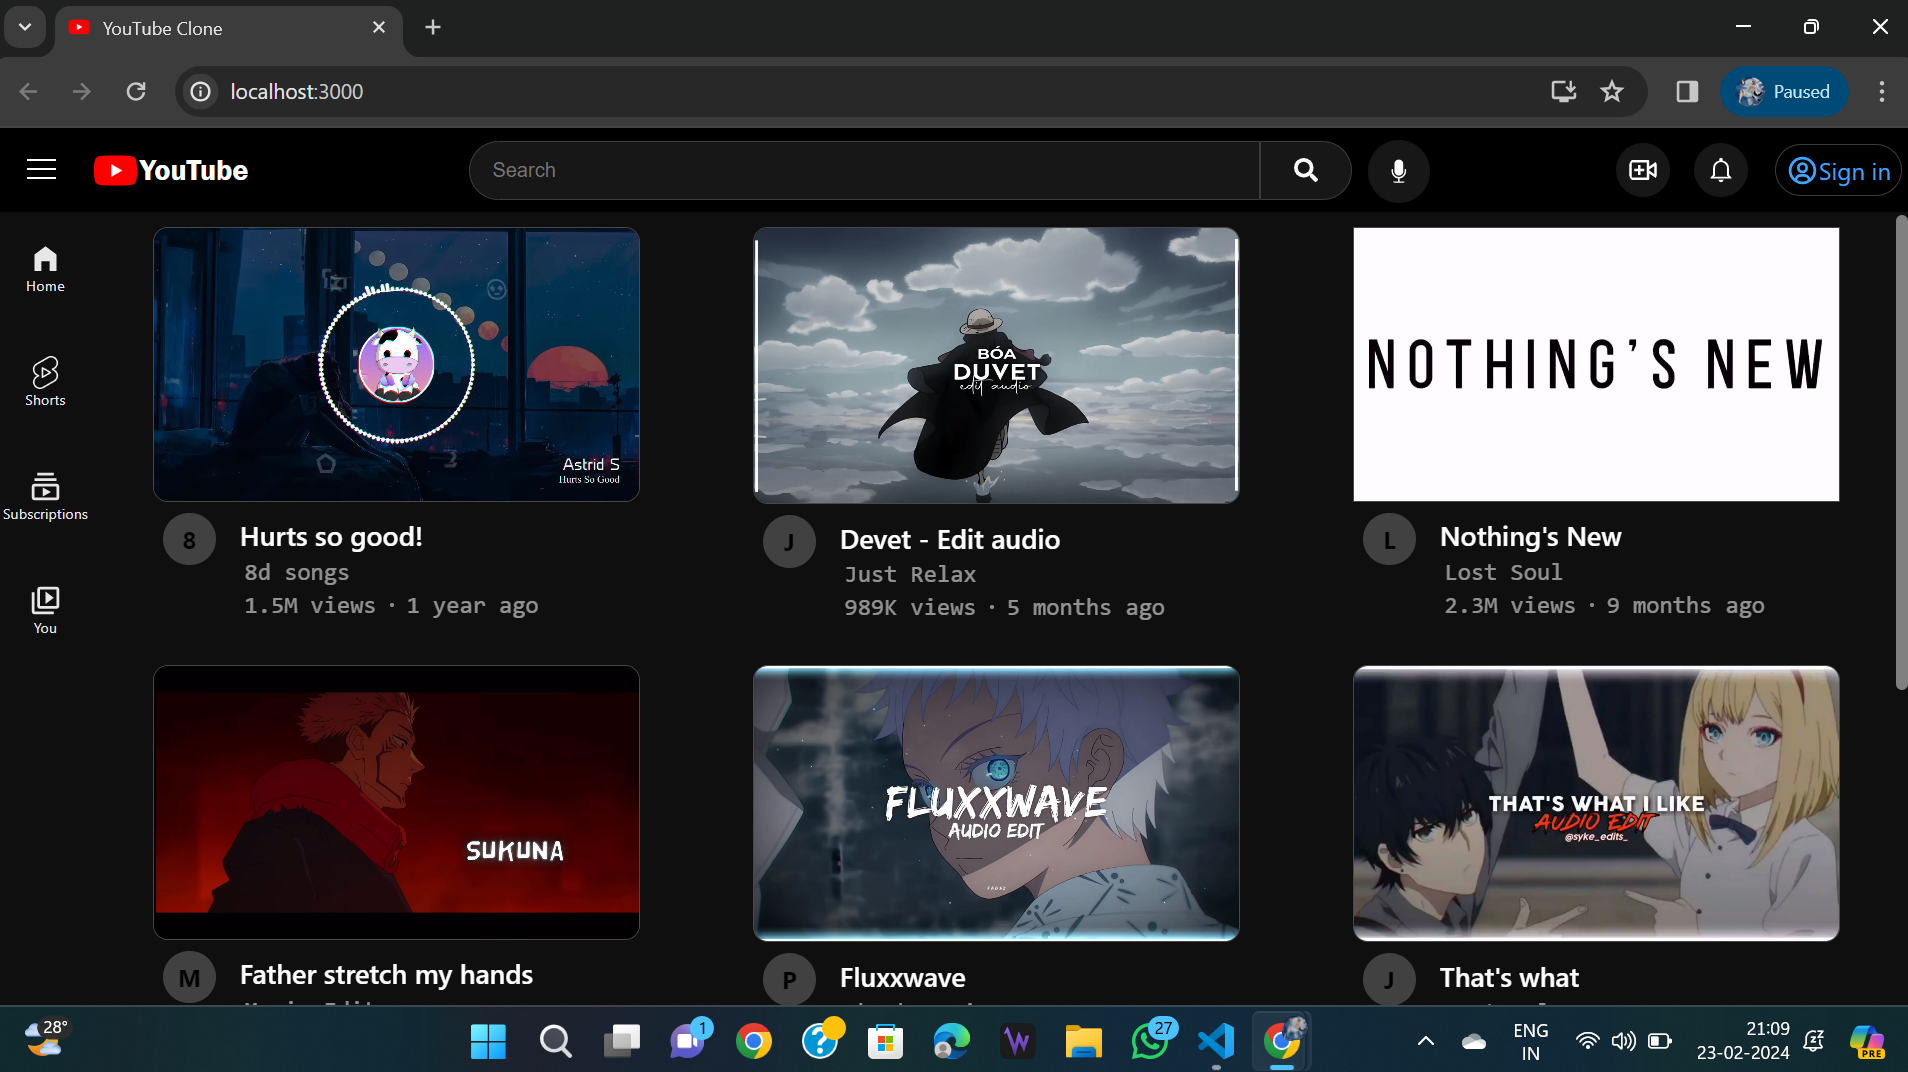The height and width of the screenshot is (1072, 1908).
Task: Open WhatsApp from taskbar
Action: (1150, 1041)
